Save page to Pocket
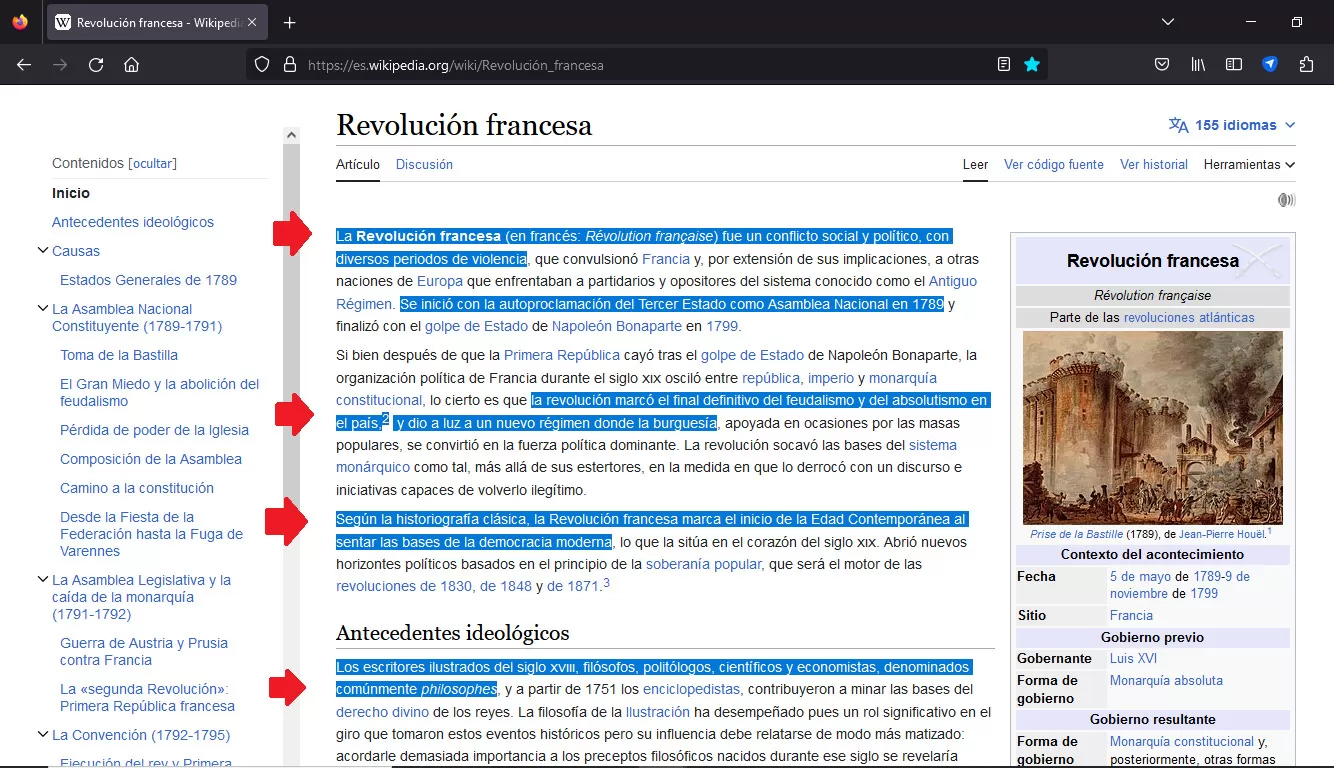This screenshot has width=1334, height=768. point(1162,65)
